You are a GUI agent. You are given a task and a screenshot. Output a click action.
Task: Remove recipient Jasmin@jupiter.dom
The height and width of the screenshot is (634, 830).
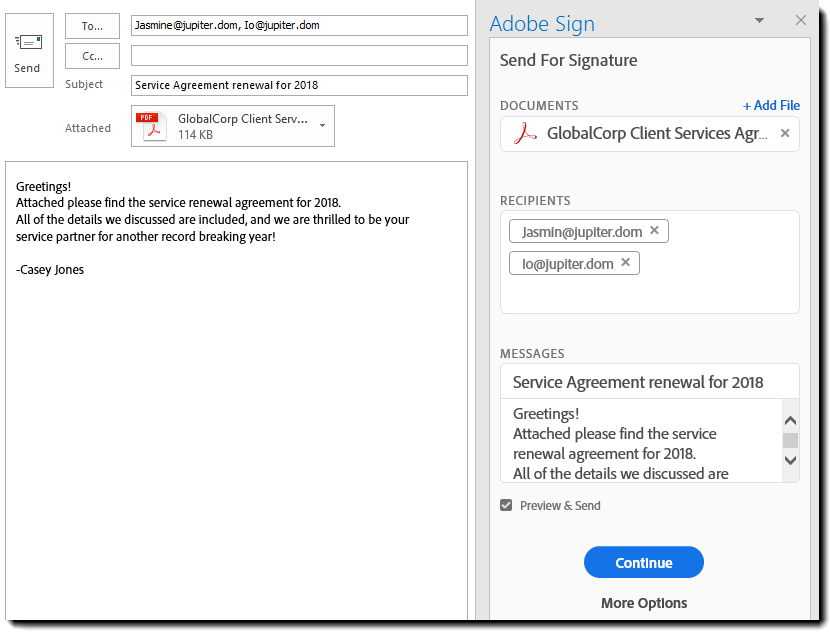tap(654, 230)
